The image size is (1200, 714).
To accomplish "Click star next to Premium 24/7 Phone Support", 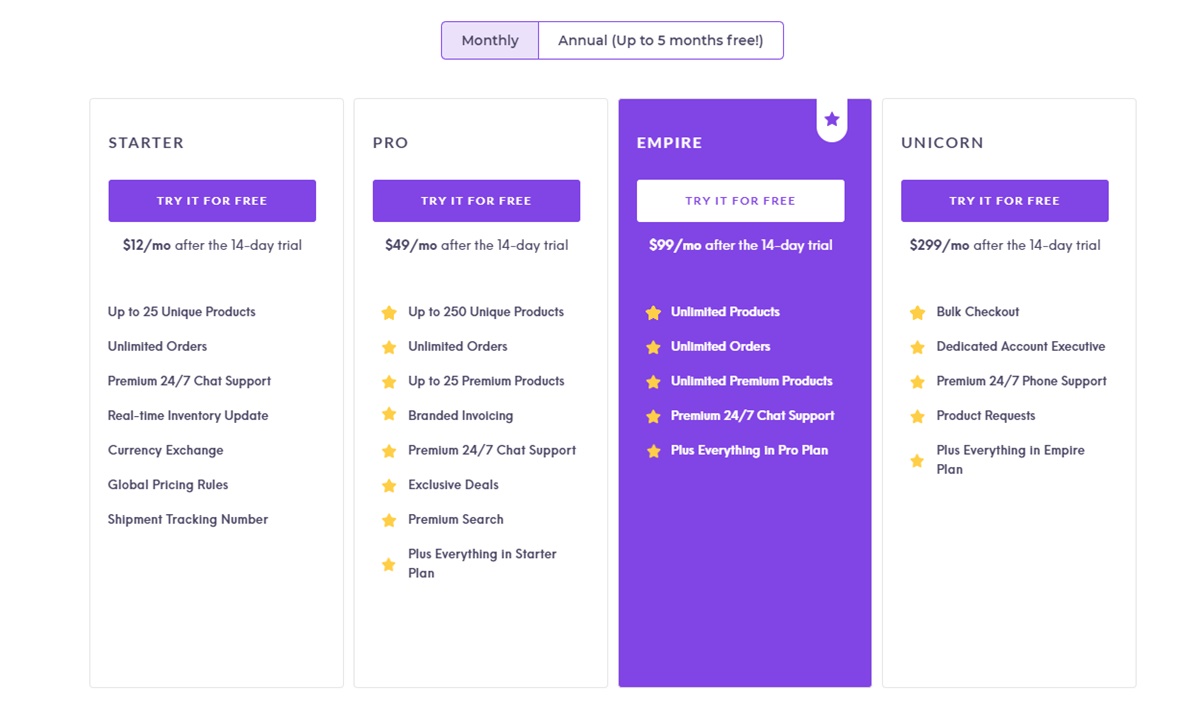I will (x=917, y=382).
